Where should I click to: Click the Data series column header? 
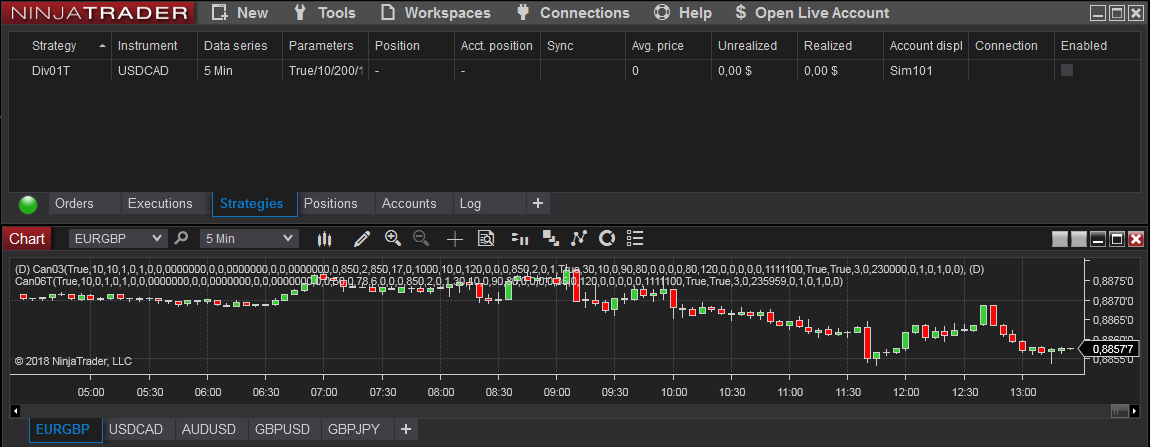[240, 46]
